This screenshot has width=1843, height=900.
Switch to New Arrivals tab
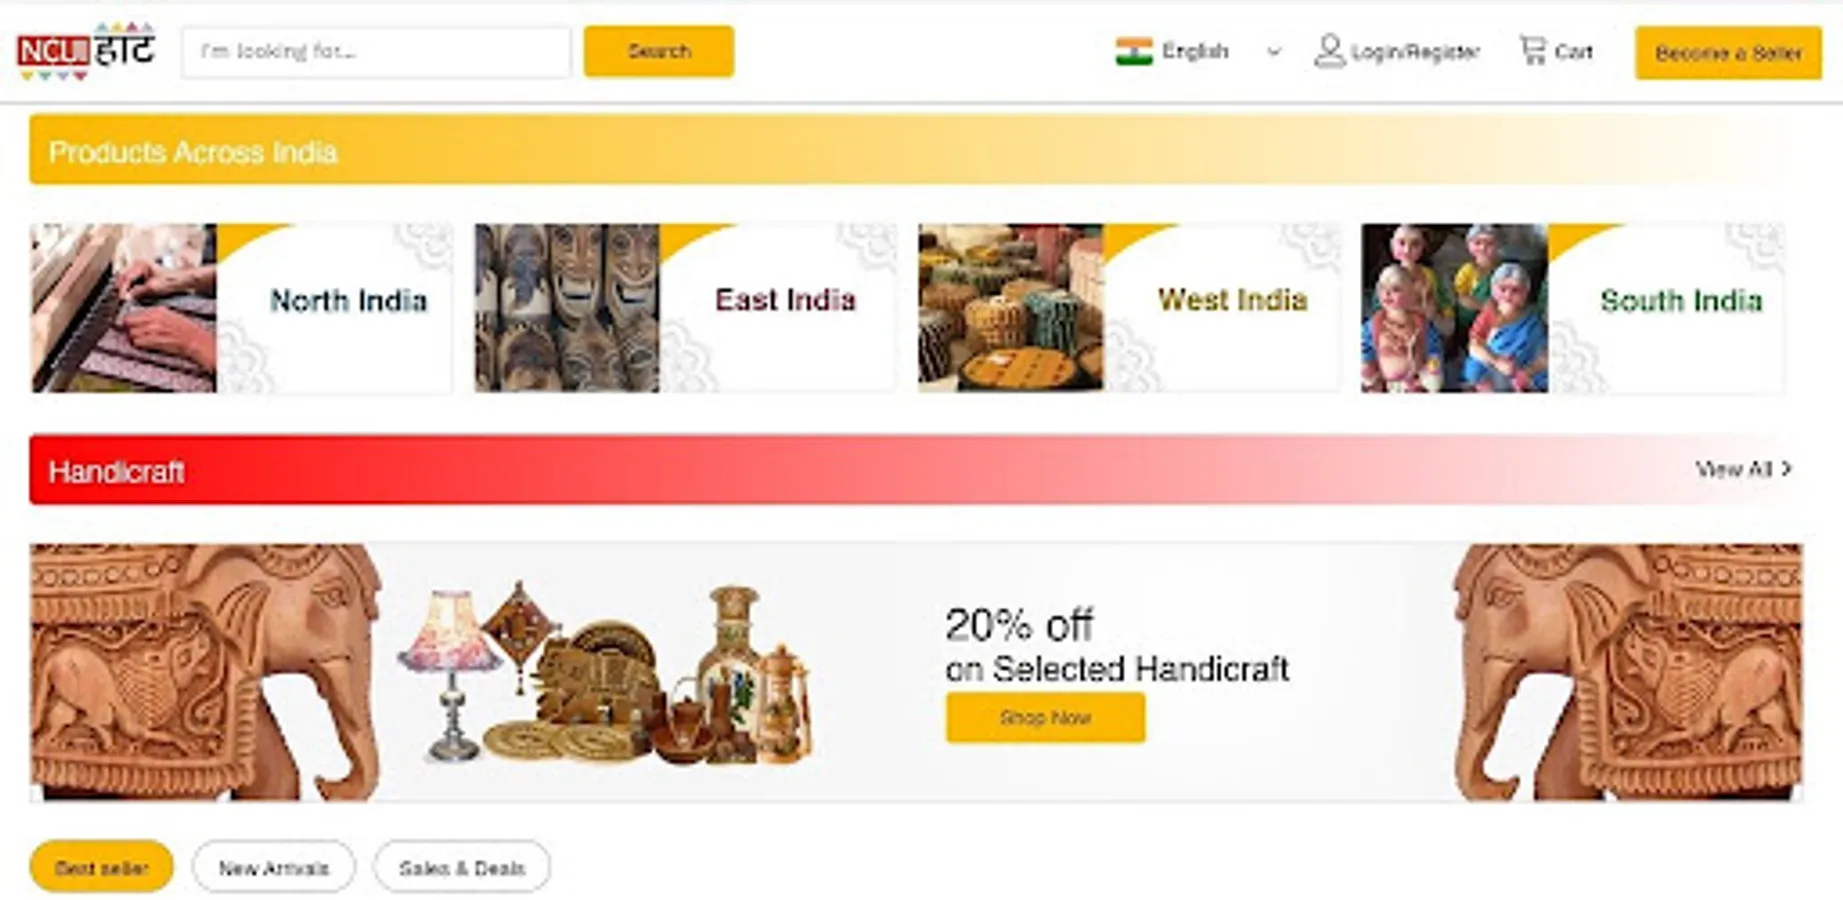click(x=273, y=867)
